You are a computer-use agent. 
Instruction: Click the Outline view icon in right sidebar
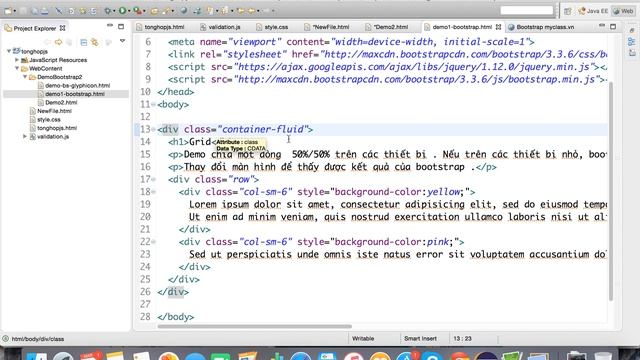632,42
